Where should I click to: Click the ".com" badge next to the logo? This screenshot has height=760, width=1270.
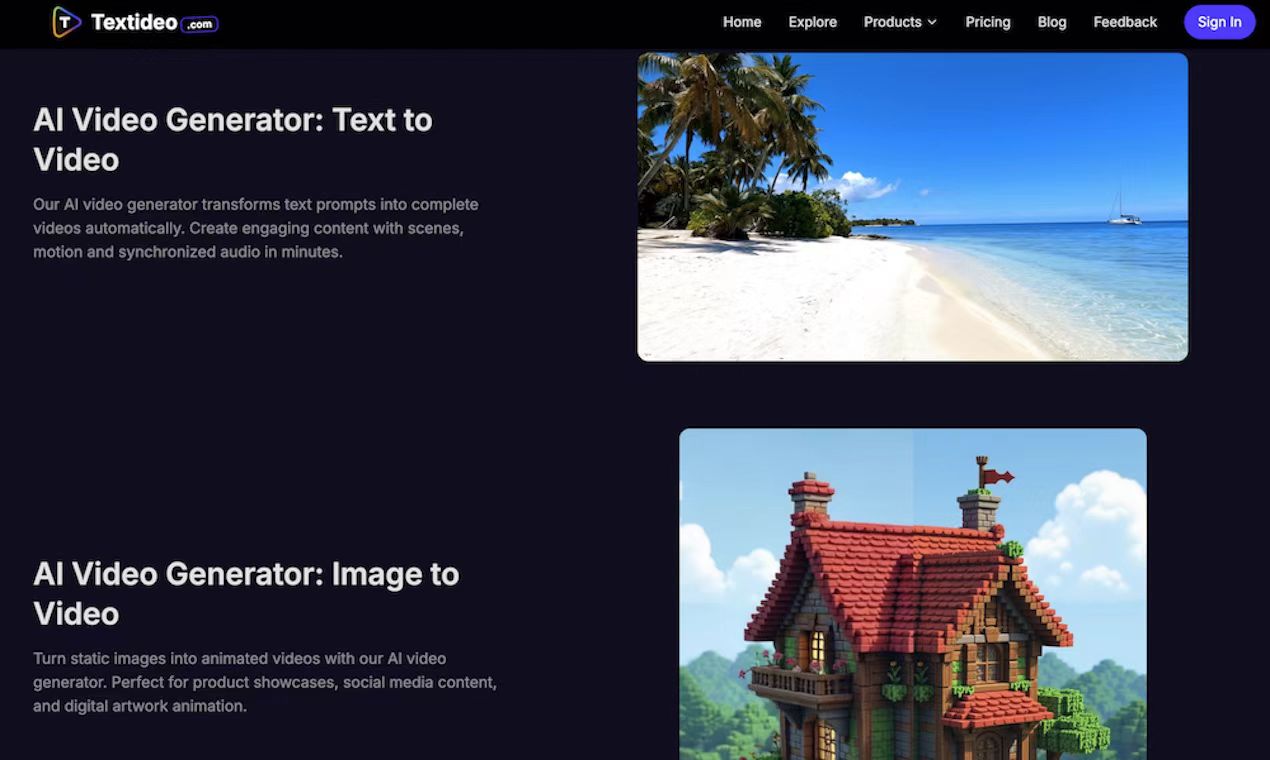tap(201, 22)
